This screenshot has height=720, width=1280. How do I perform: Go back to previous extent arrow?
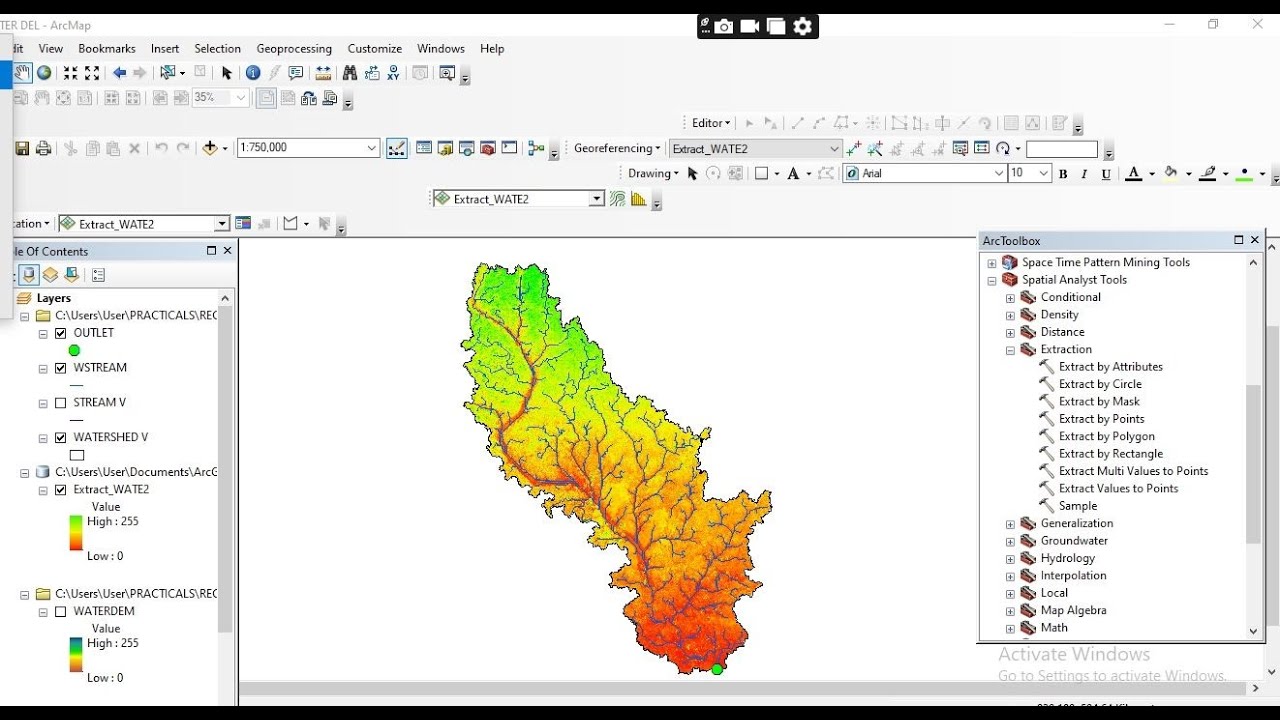click(x=119, y=73)
